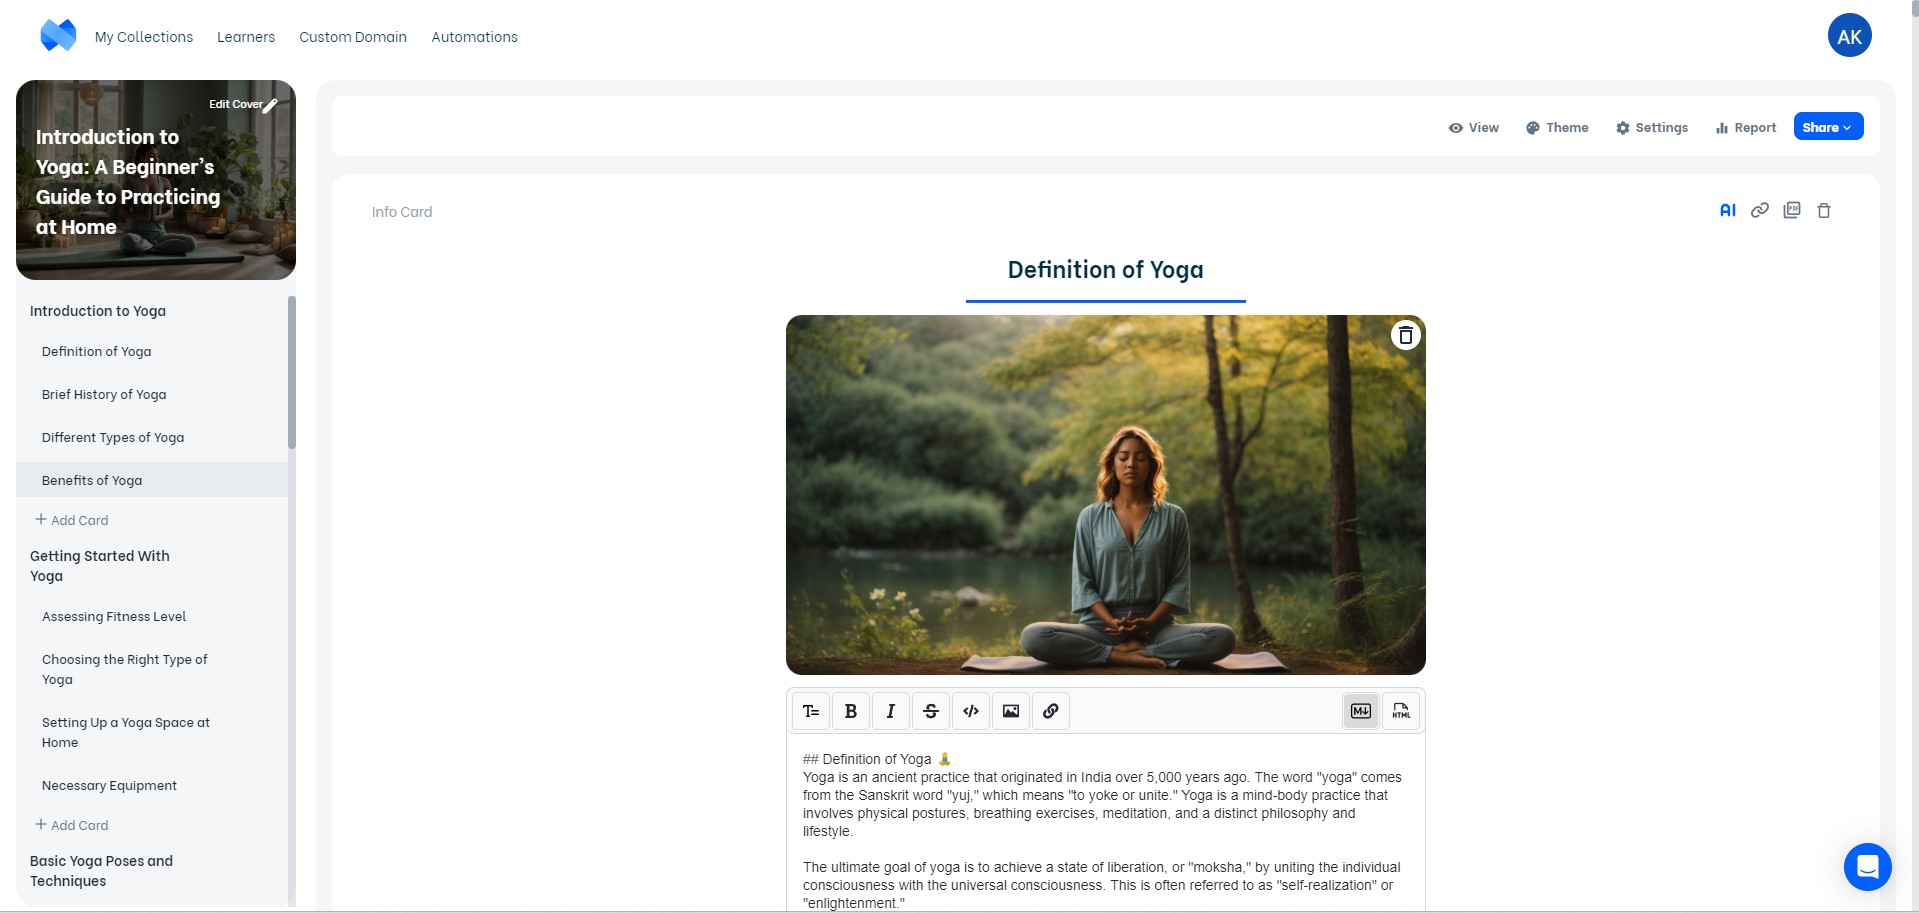The image size is (1919, 913).
Task: Go to the Learners page
Action: [246, 37]
